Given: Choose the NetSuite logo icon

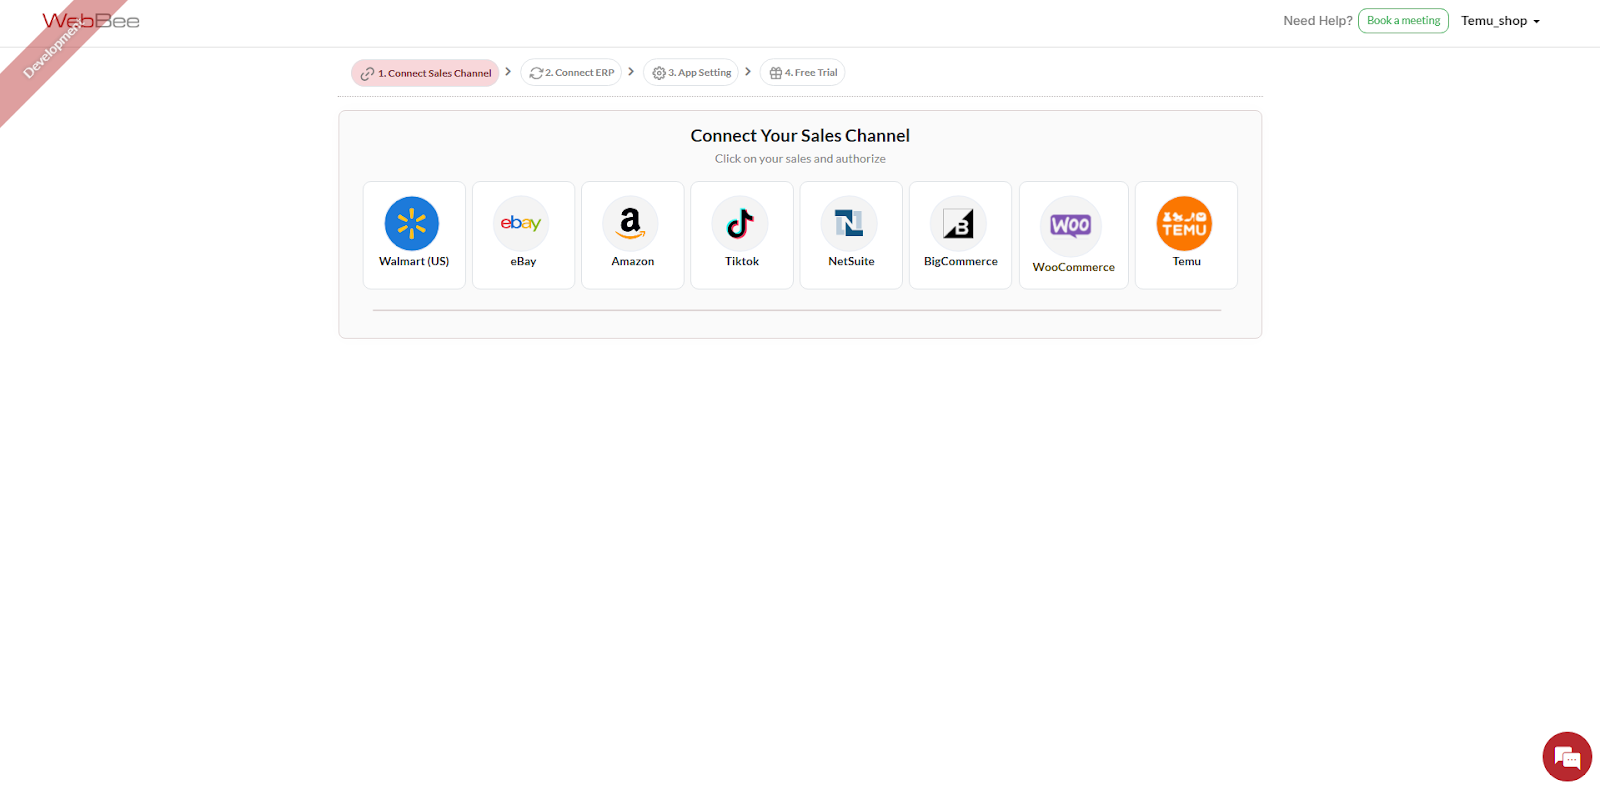Looking at the screenshot, I should [849, 224].
